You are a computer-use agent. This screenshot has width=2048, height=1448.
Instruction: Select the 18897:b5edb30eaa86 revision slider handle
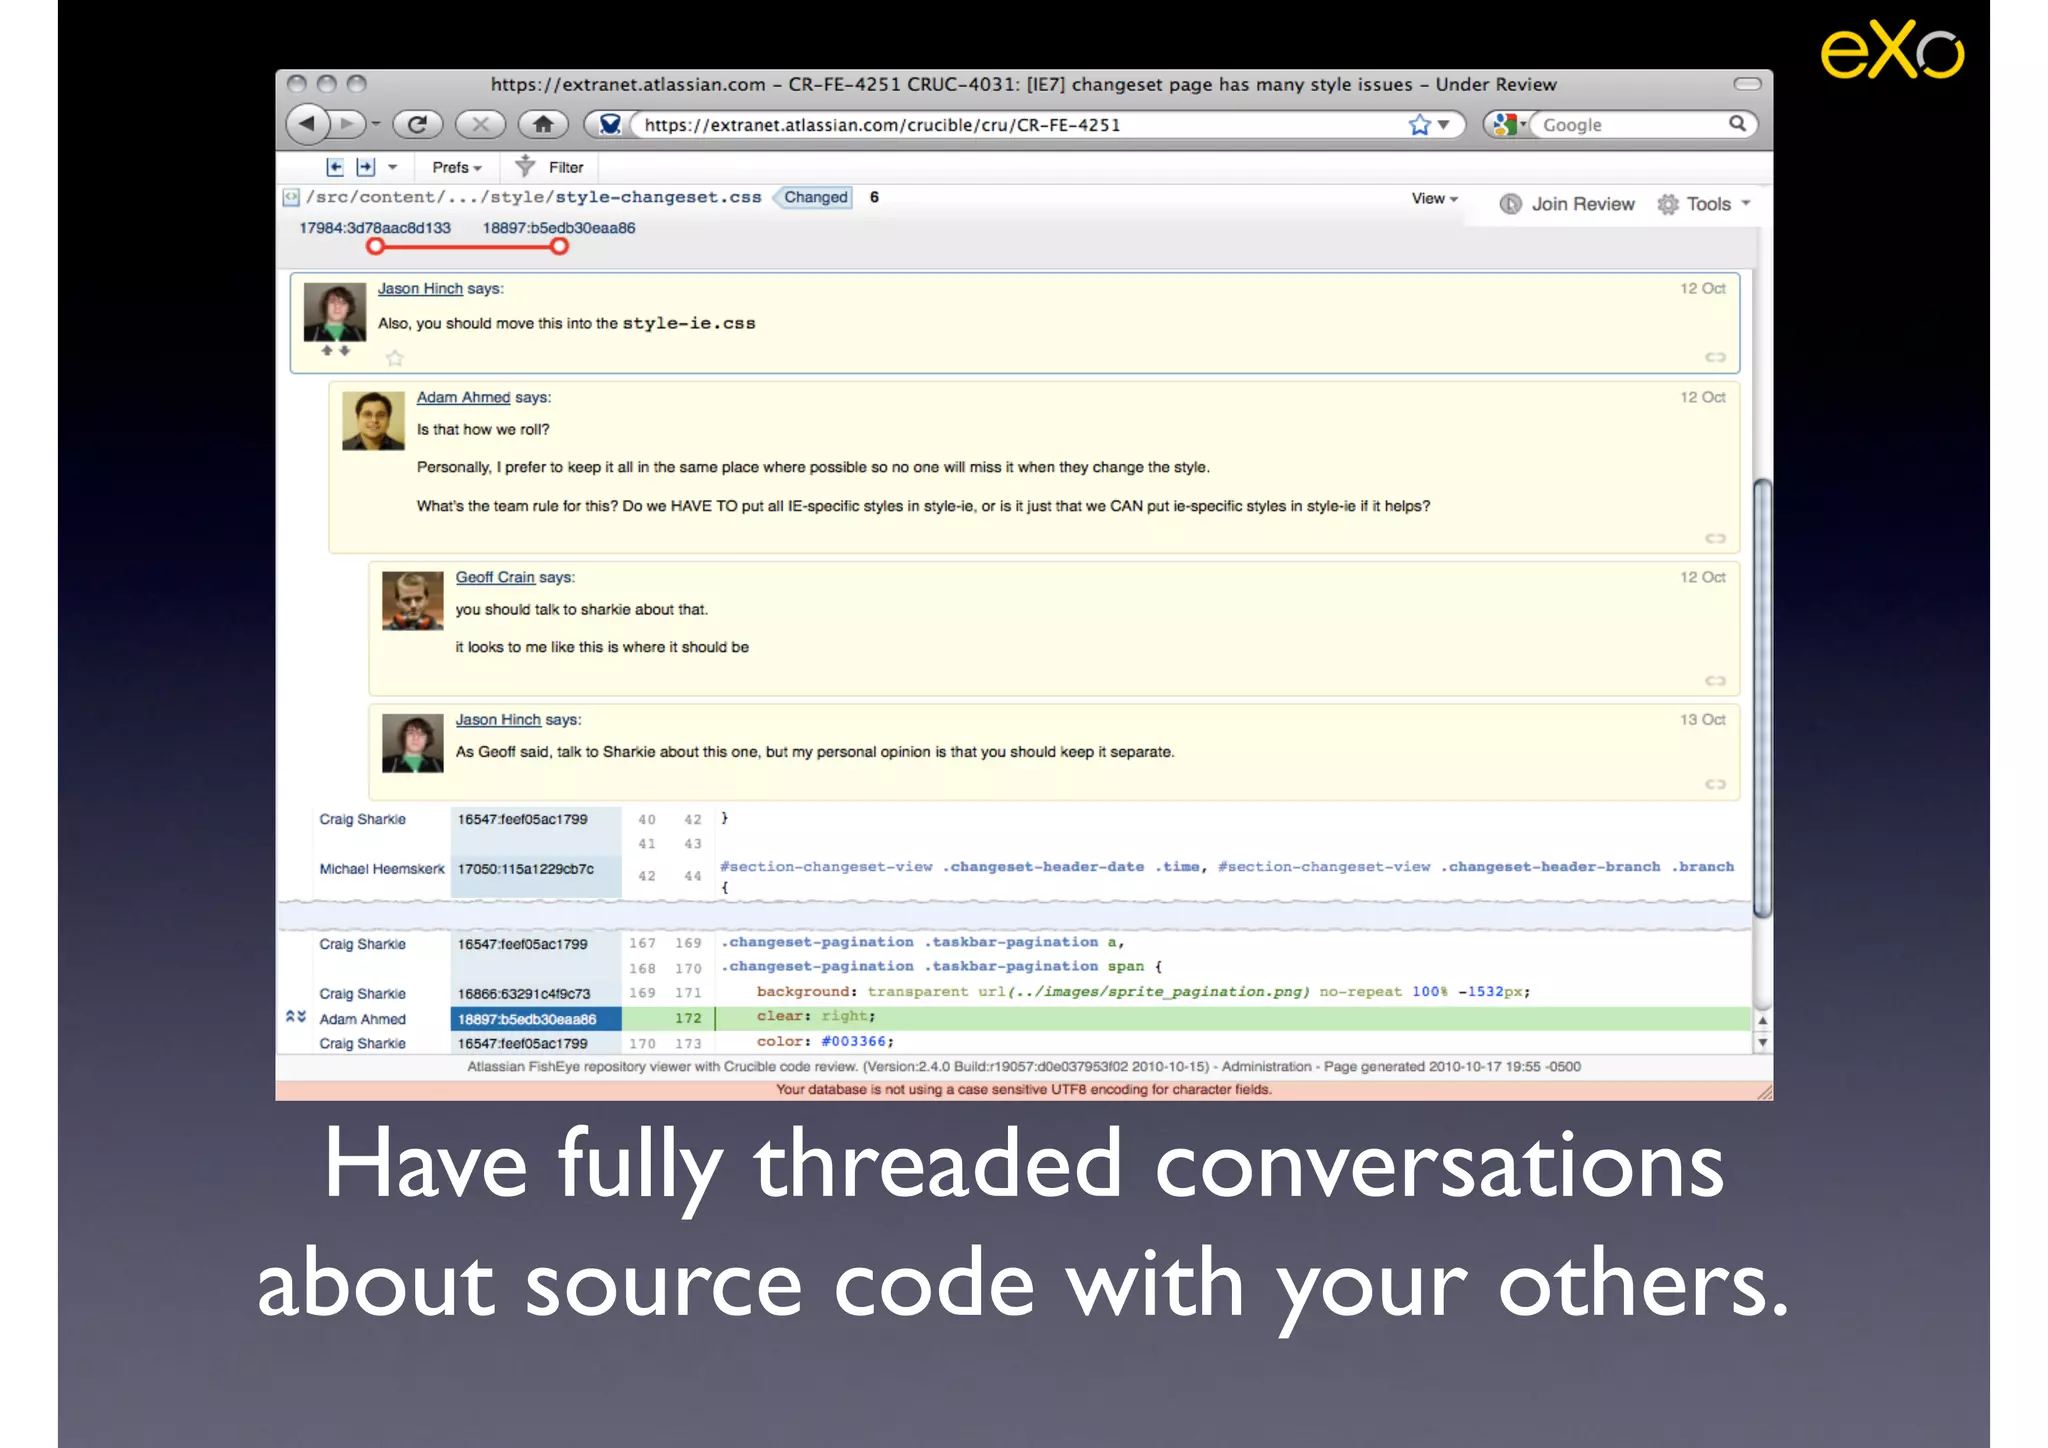coord(559,246)
